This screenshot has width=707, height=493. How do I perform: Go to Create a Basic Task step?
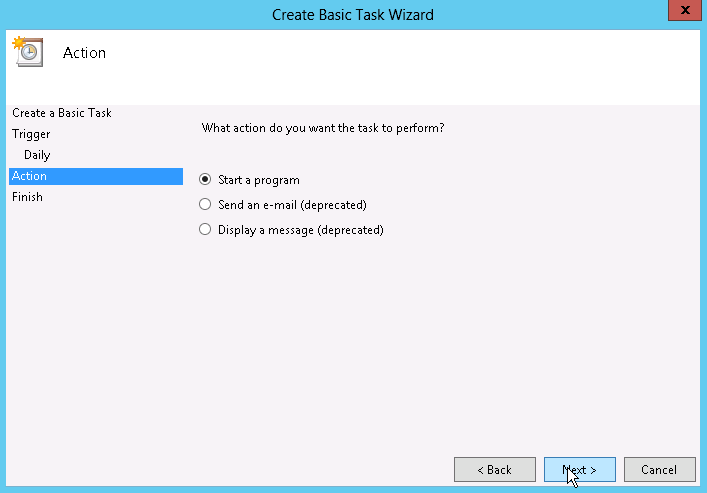62,113
